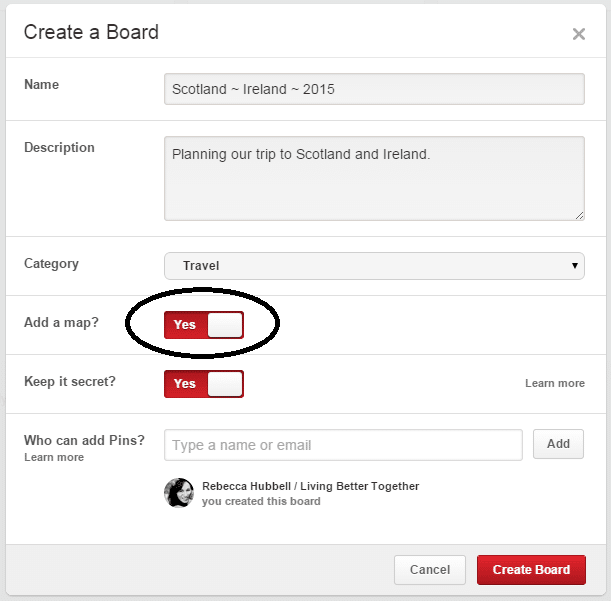Toggle the Keep it secret switch
Image resolution: width=611 pixels, height=601 pixels.
(204, 384)
